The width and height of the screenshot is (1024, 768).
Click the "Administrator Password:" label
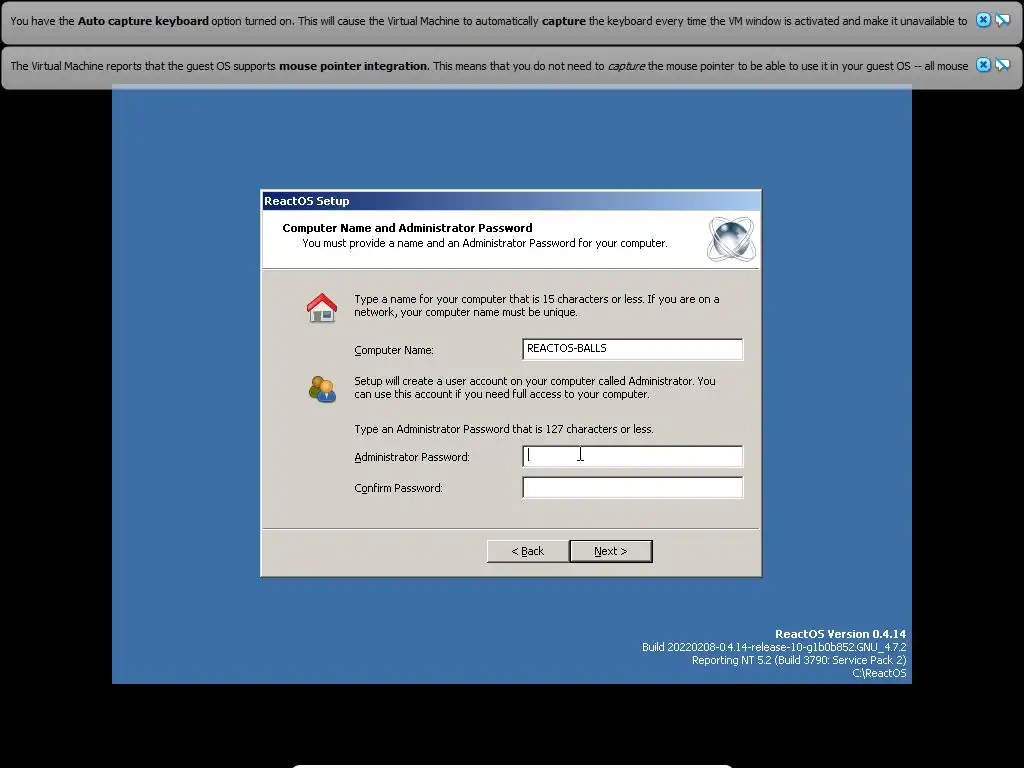click(412, 457)
